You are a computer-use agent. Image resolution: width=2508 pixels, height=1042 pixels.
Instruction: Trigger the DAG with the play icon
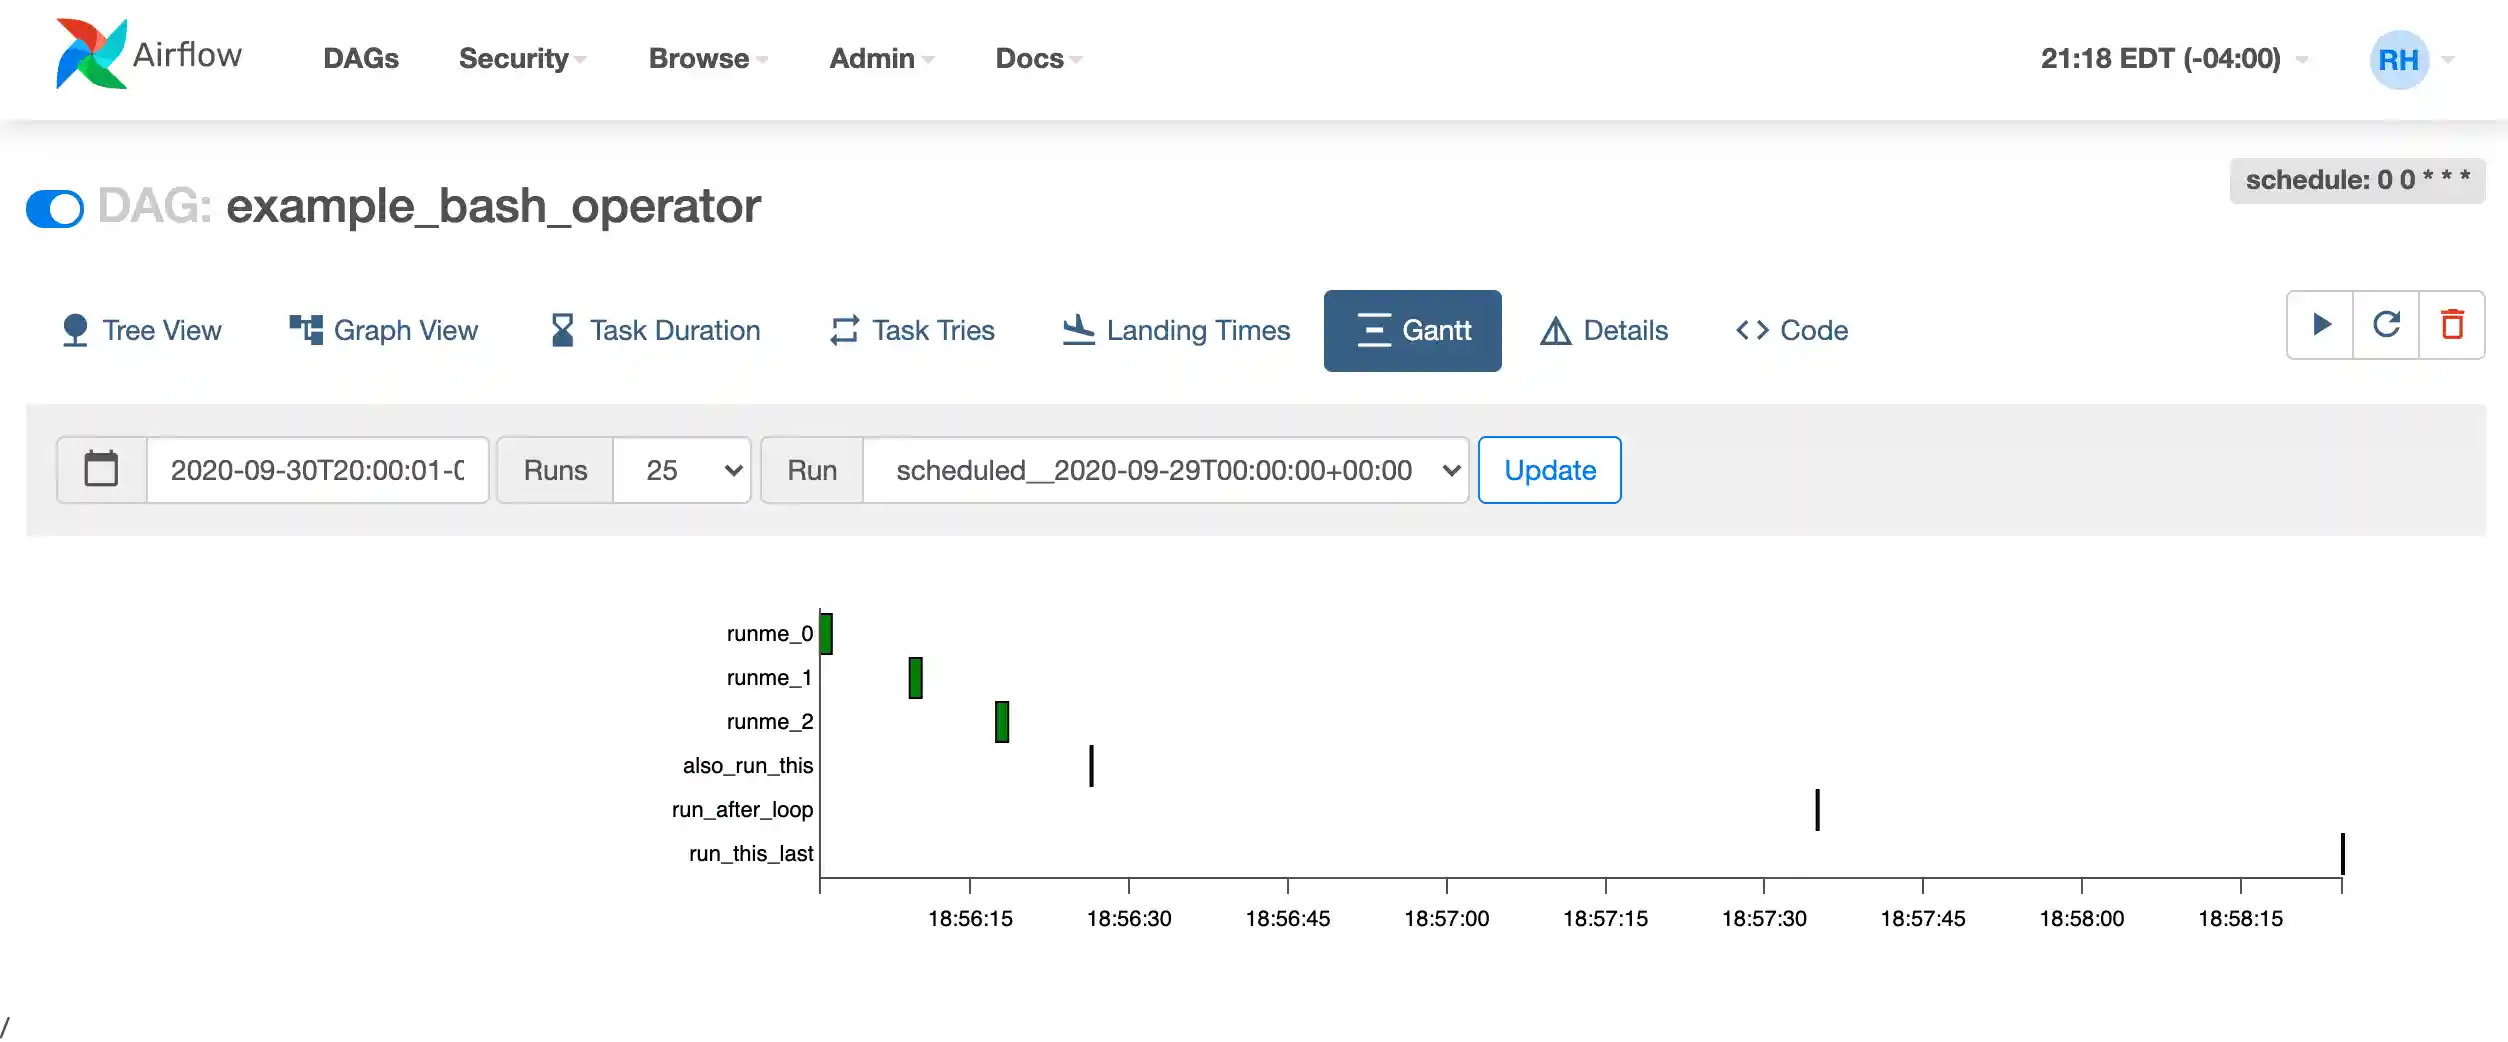pos(2320,325)
